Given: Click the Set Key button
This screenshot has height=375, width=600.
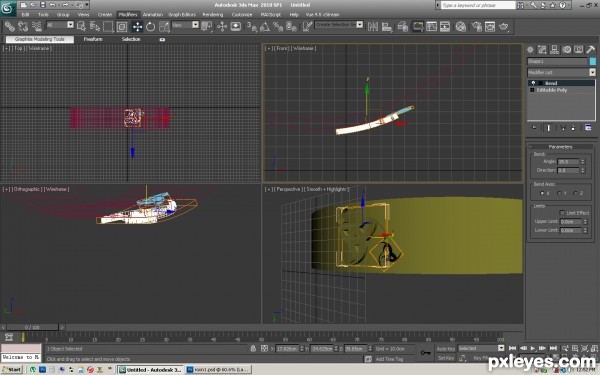Looking at the screenshot, I should (446, 358).
